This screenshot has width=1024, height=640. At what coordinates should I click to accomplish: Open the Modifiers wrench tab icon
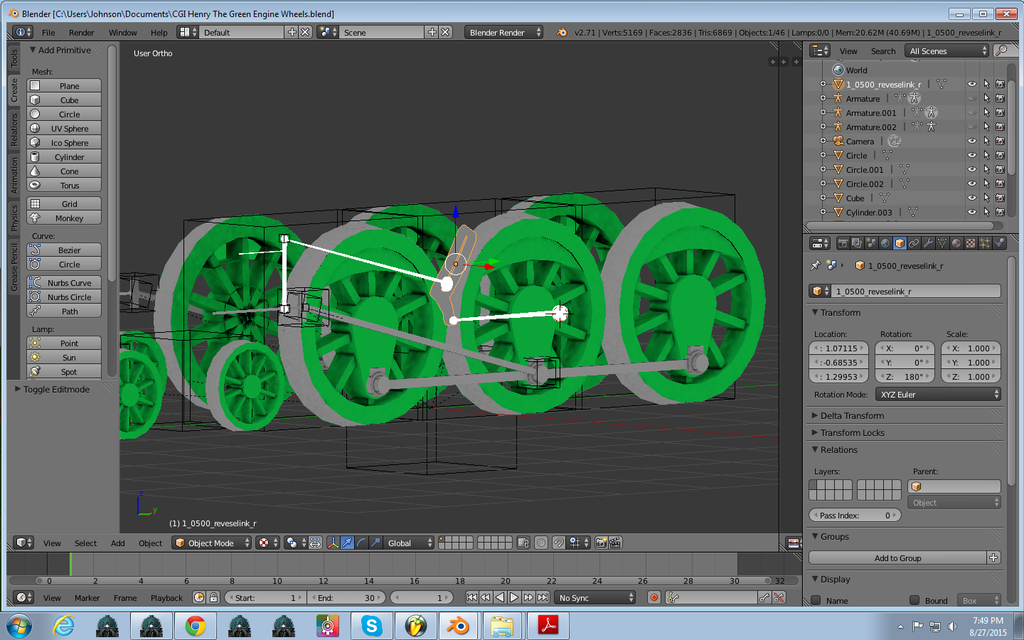click(x=928, y=243)
